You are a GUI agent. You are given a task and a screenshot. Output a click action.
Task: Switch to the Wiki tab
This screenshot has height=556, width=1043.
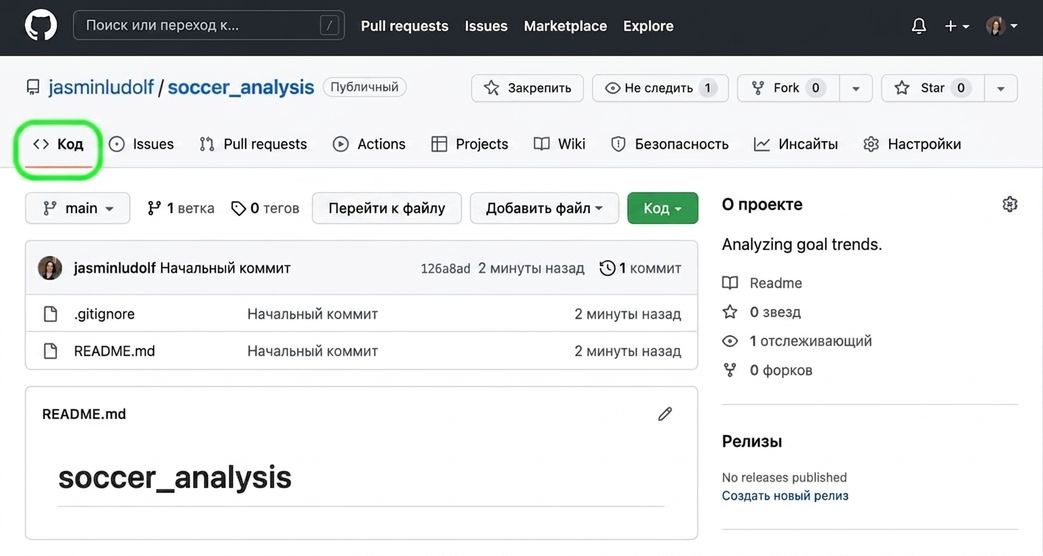coord(559,144)
